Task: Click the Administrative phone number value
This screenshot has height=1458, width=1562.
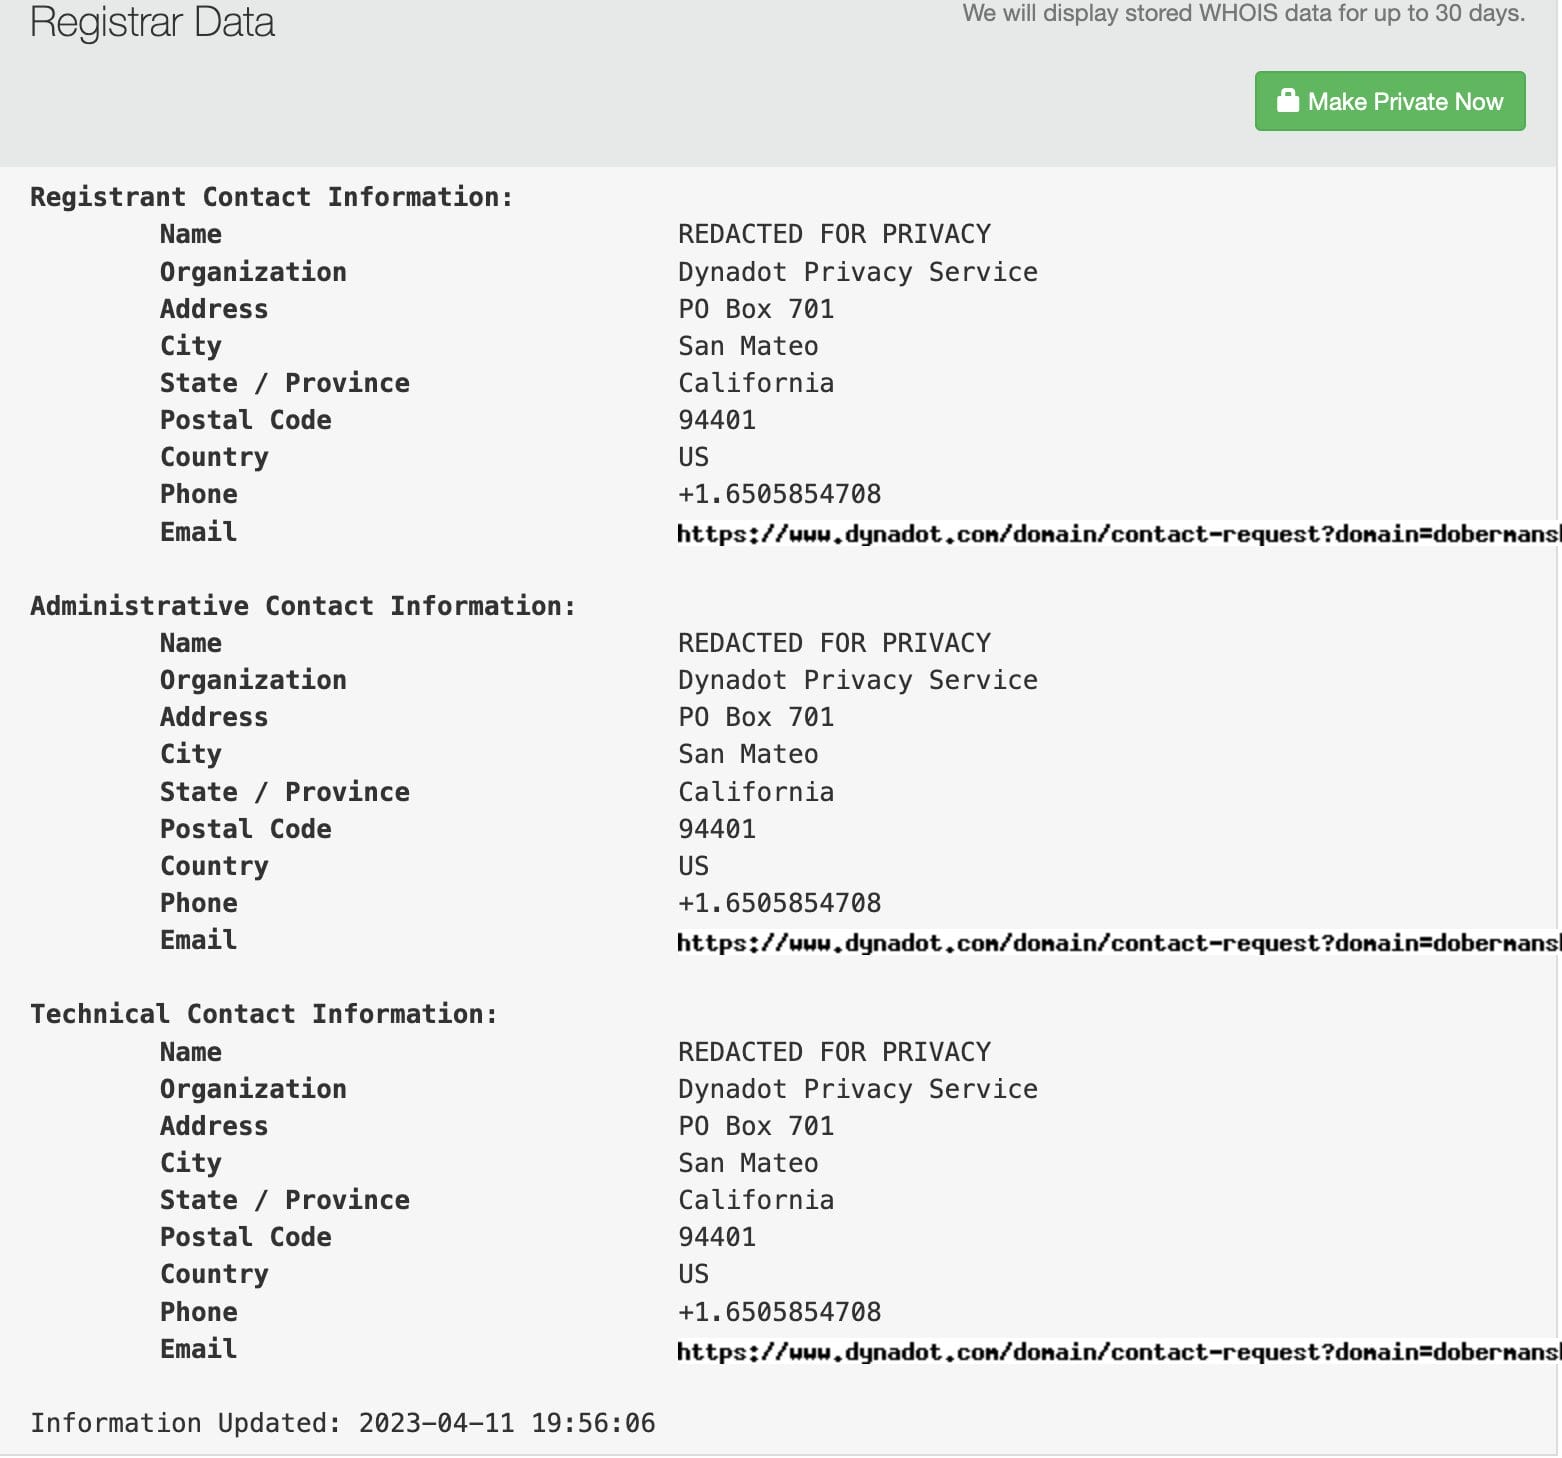Action: pyautogui.click(x=779, y=903)
